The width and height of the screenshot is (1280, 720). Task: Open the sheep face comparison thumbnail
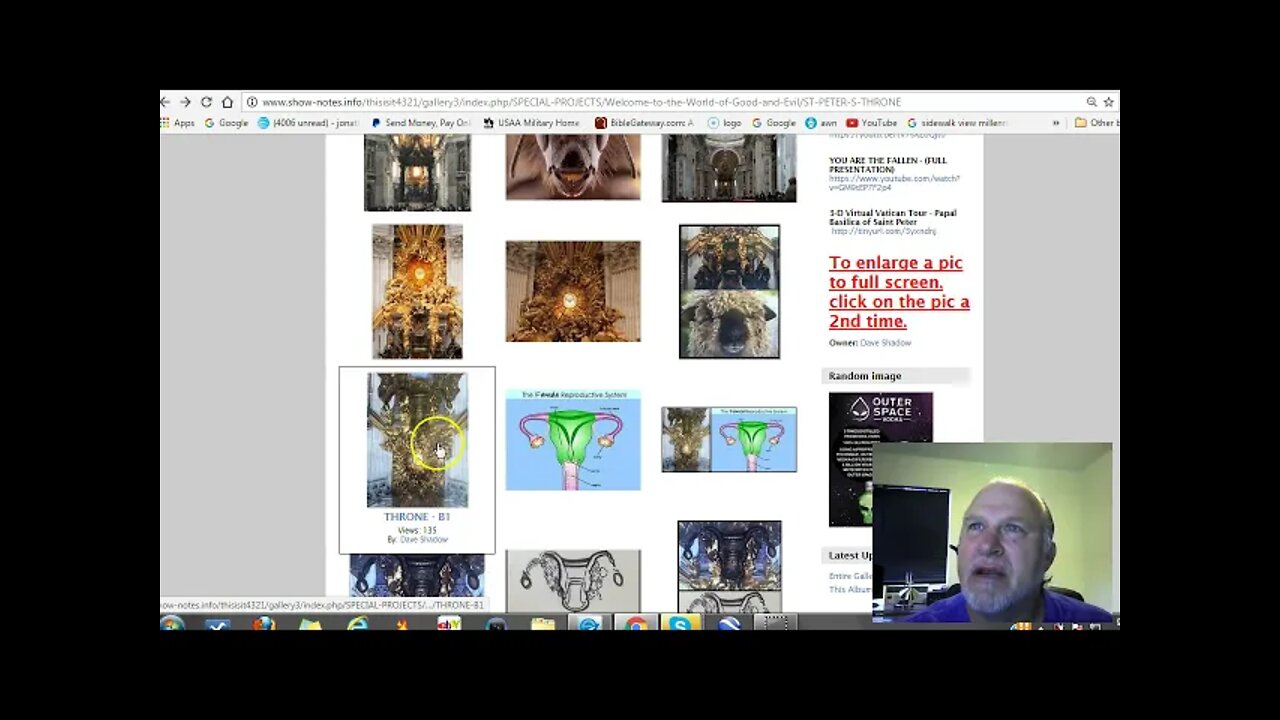(729, 291)
